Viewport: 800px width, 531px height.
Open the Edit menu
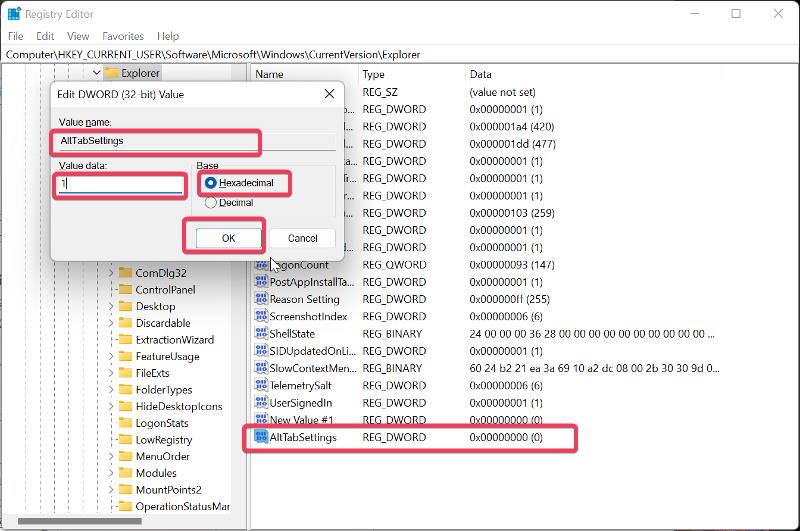tap(45, 36)
